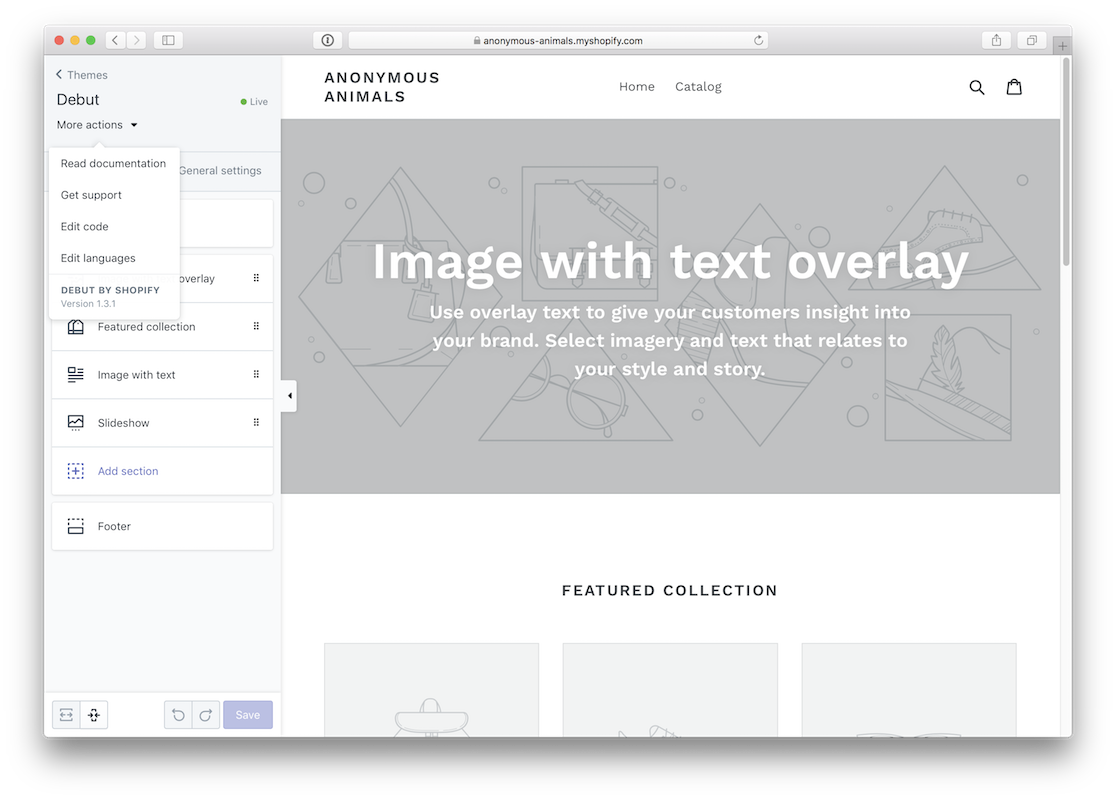The width and height of the screenshot is (1116, 800).
Task: Open the Home nav link
Action: (636, 86)
